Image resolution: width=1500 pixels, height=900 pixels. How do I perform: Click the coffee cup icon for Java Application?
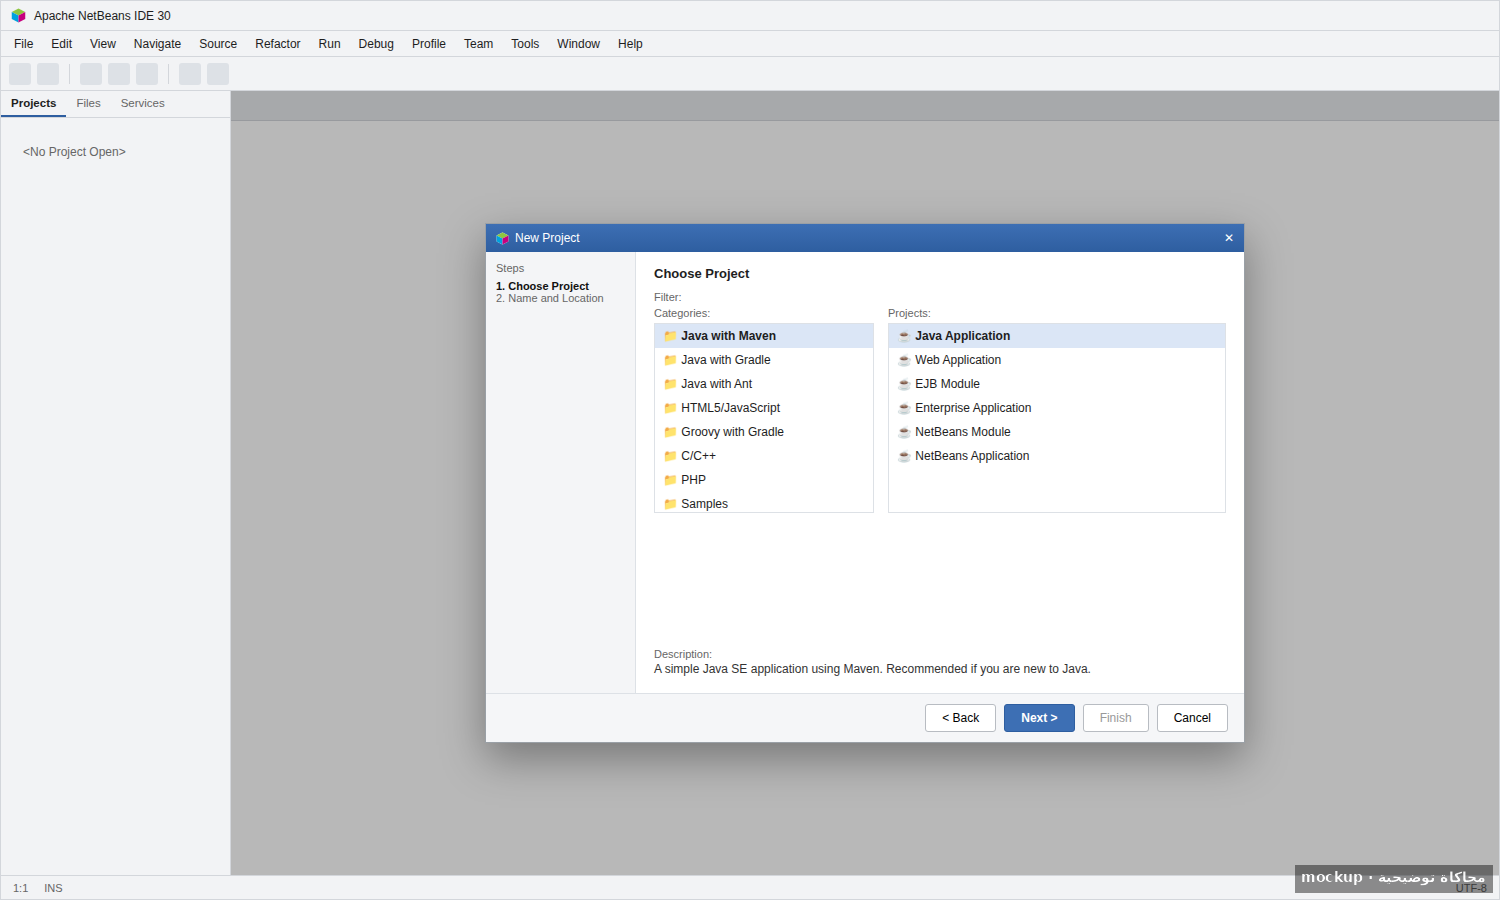click(904, 336)
